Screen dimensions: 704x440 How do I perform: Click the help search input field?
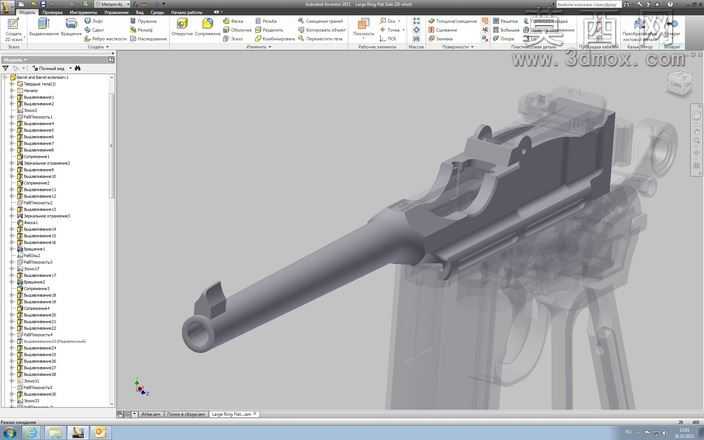589,4
